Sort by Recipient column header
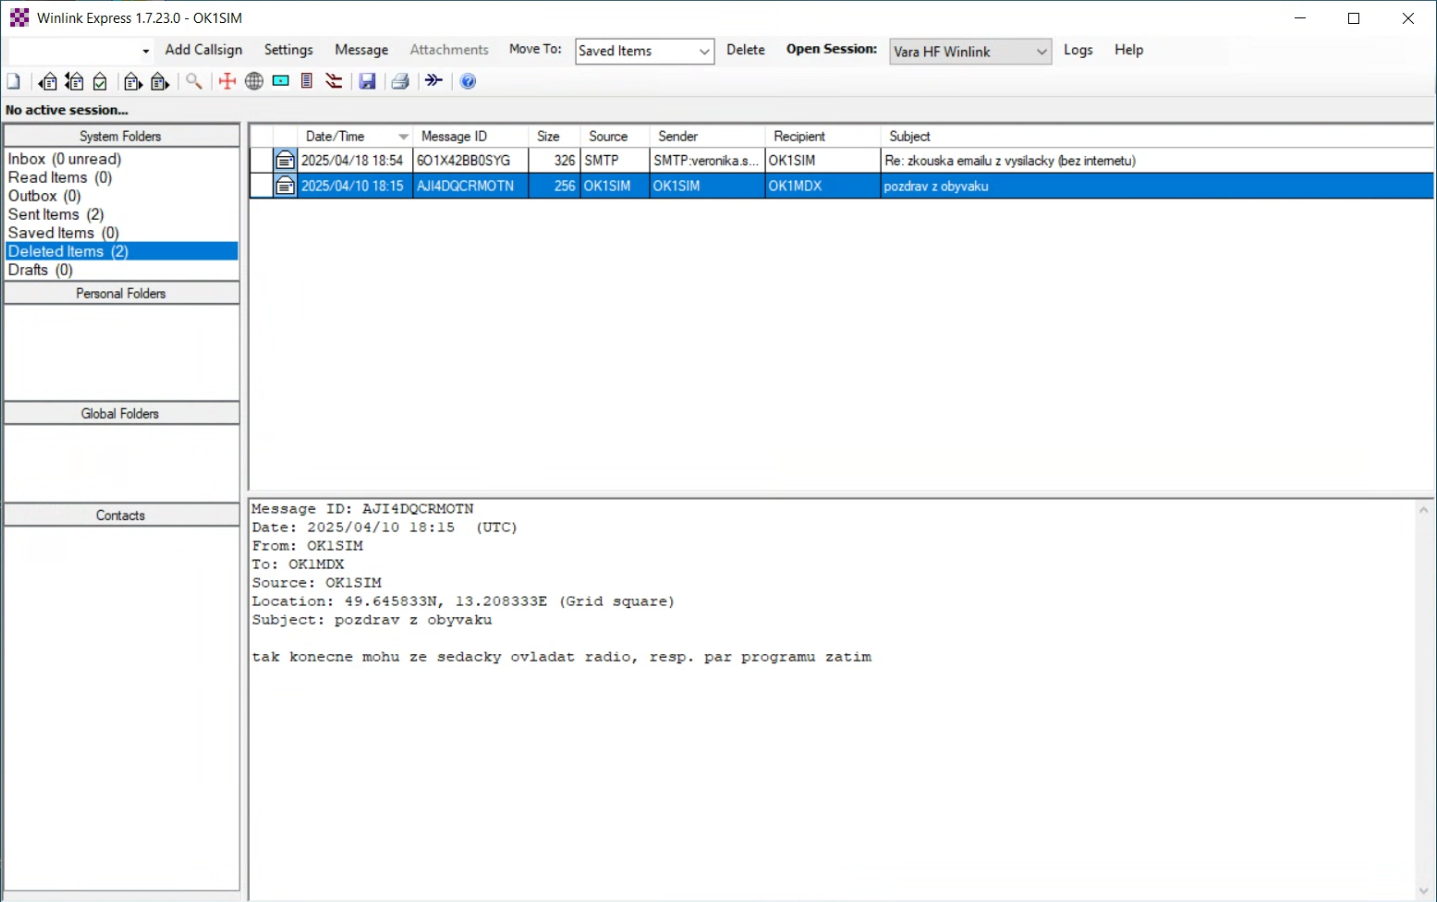The width and height of the screenshot is (1437, 902). 822,136
